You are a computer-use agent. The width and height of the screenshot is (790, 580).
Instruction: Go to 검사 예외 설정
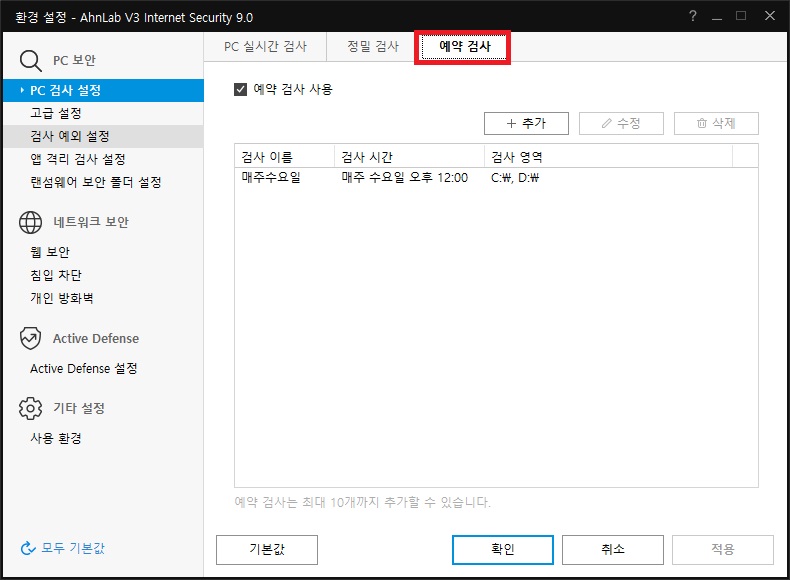(x=69, y=136)
